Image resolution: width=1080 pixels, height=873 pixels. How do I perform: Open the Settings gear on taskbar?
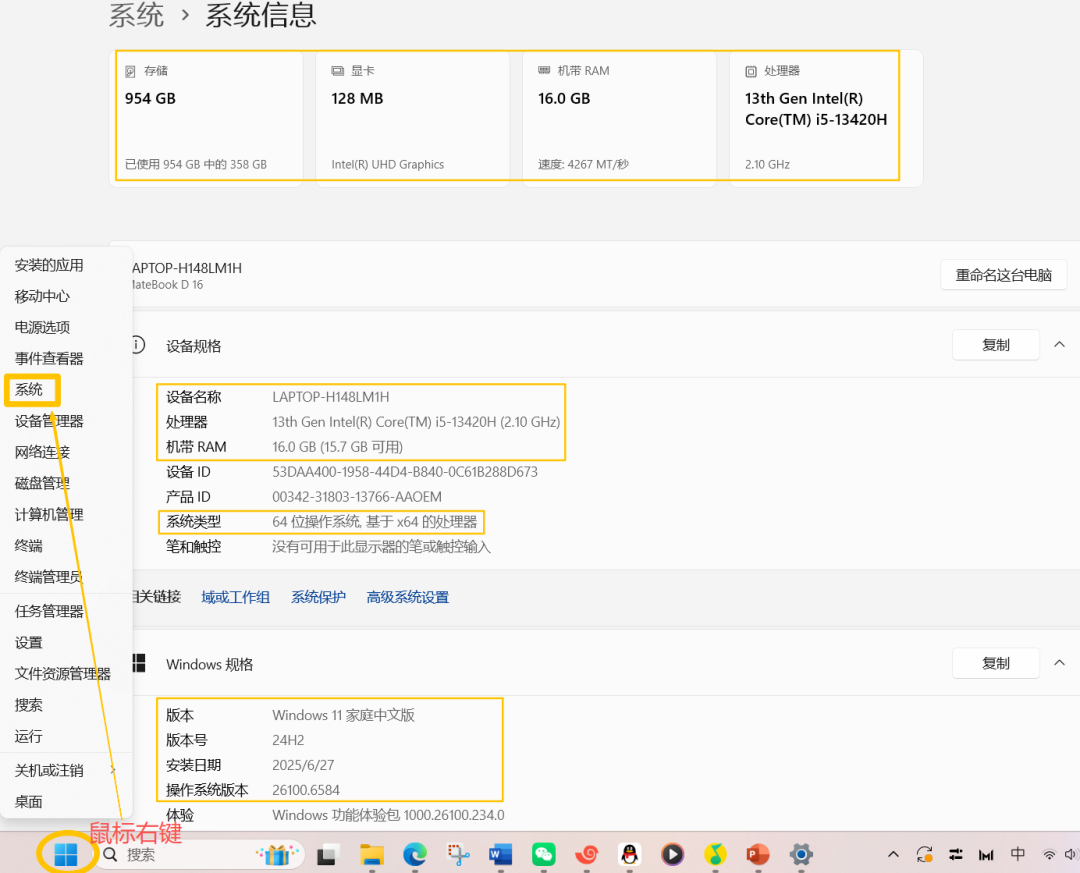point(801,854)
